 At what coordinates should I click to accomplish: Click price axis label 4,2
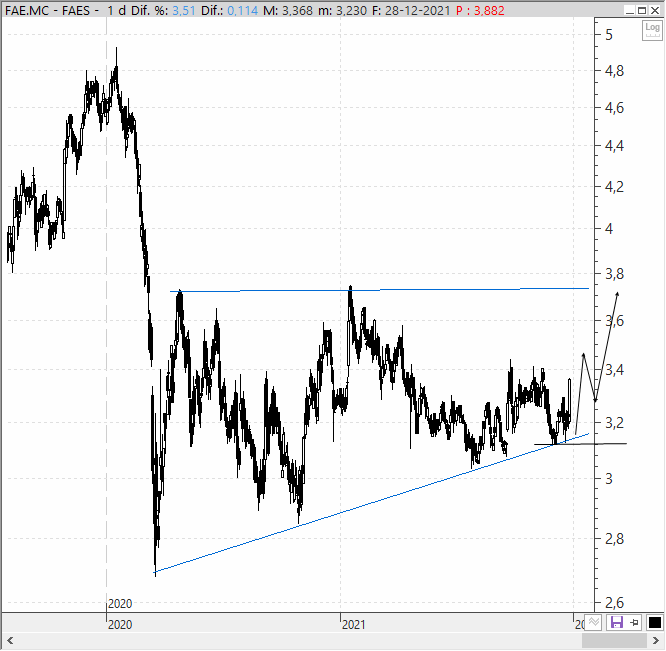click(615, 186)
